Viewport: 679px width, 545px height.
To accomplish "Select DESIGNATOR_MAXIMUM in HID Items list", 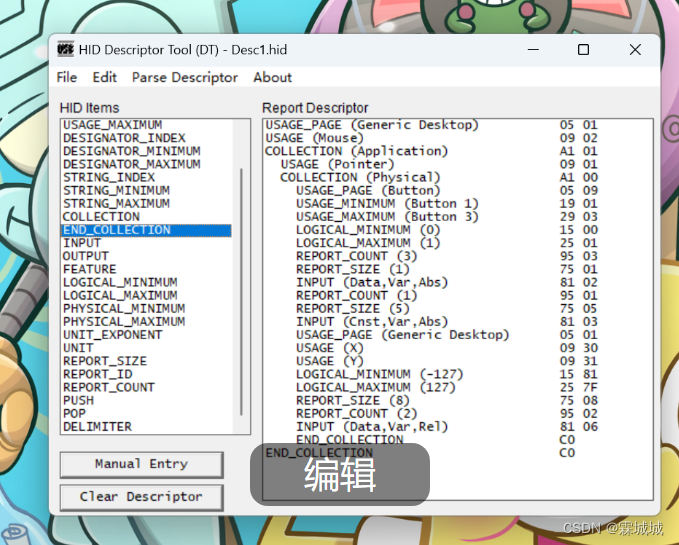I will pos(146,164).
